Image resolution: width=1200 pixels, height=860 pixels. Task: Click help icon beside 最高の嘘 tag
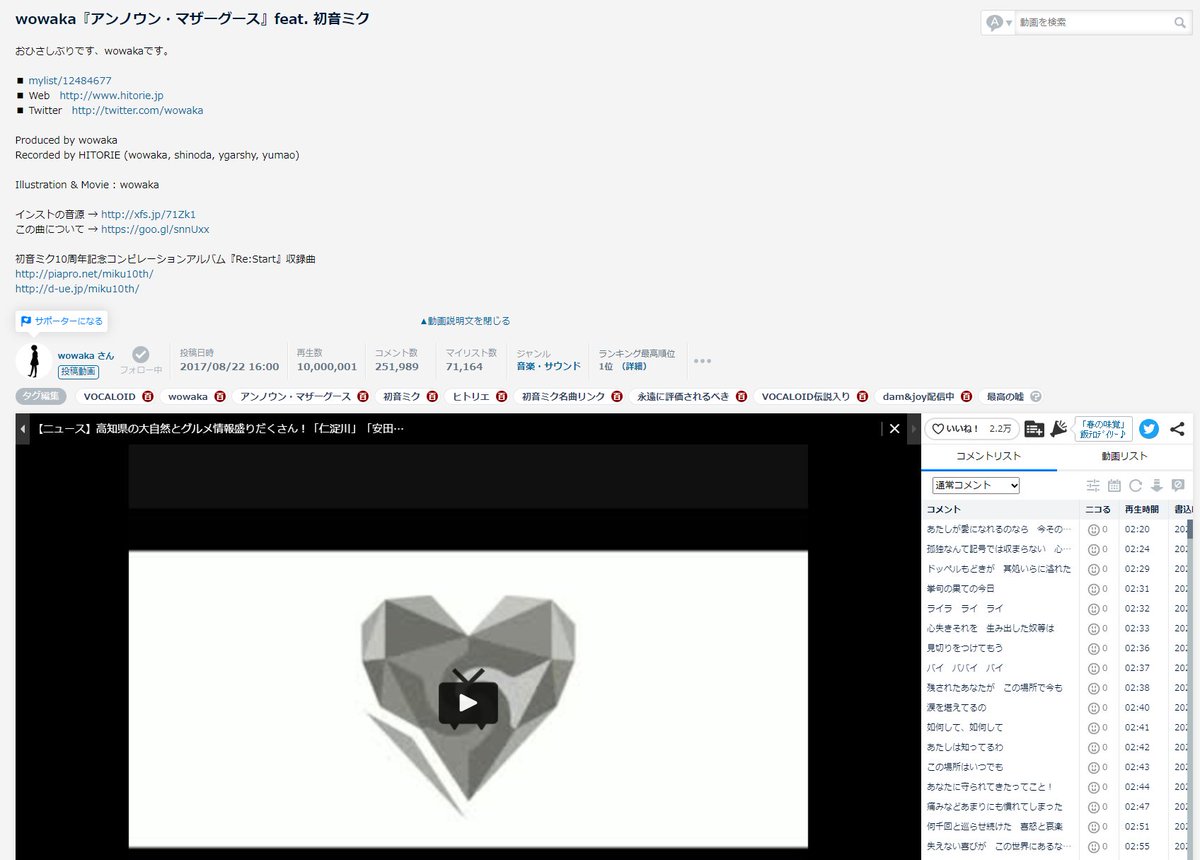[1036, 396]
